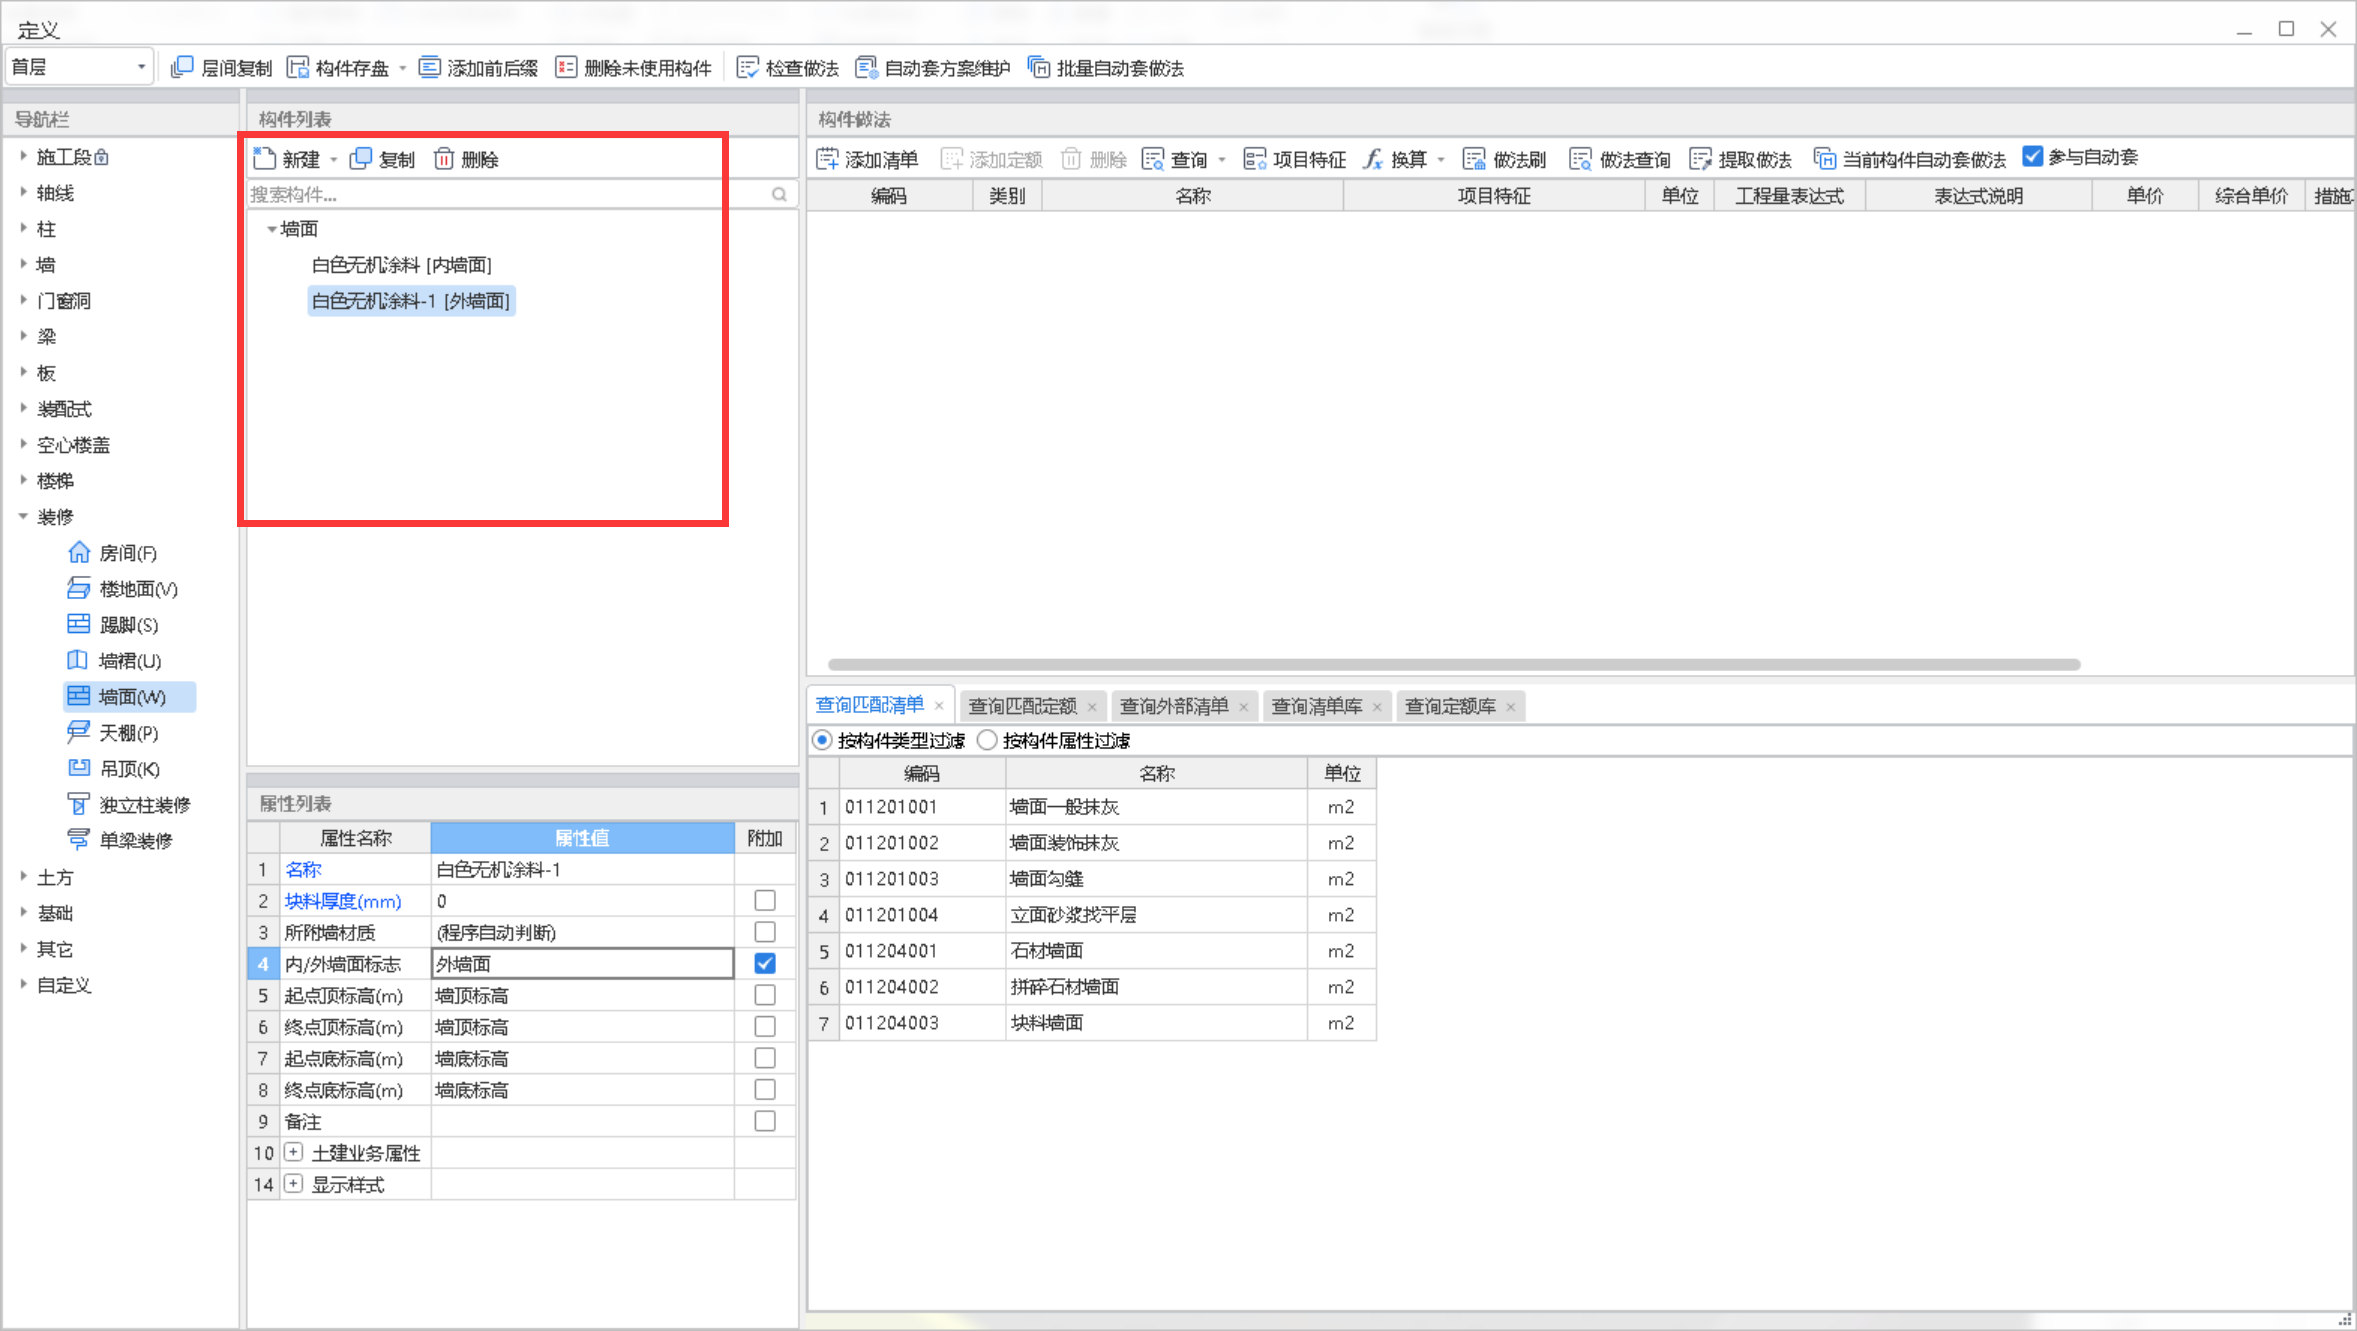Click the 层间复制 toolbar icon

pos(182,68)
